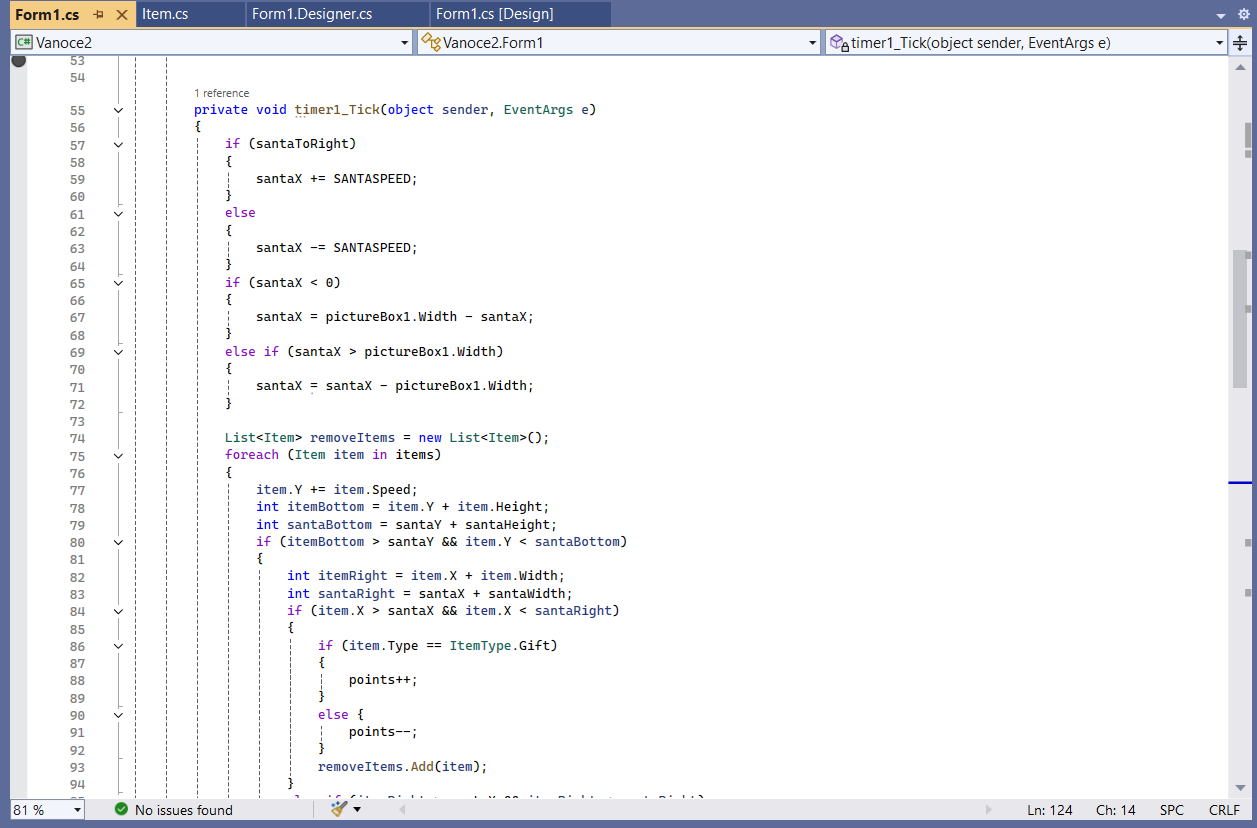Image resolution: width=1257 pixels, height=828 pixels.
Task: Run code cleanup with the broom icon
Action: pyautogui.click(x=339, y=809)
